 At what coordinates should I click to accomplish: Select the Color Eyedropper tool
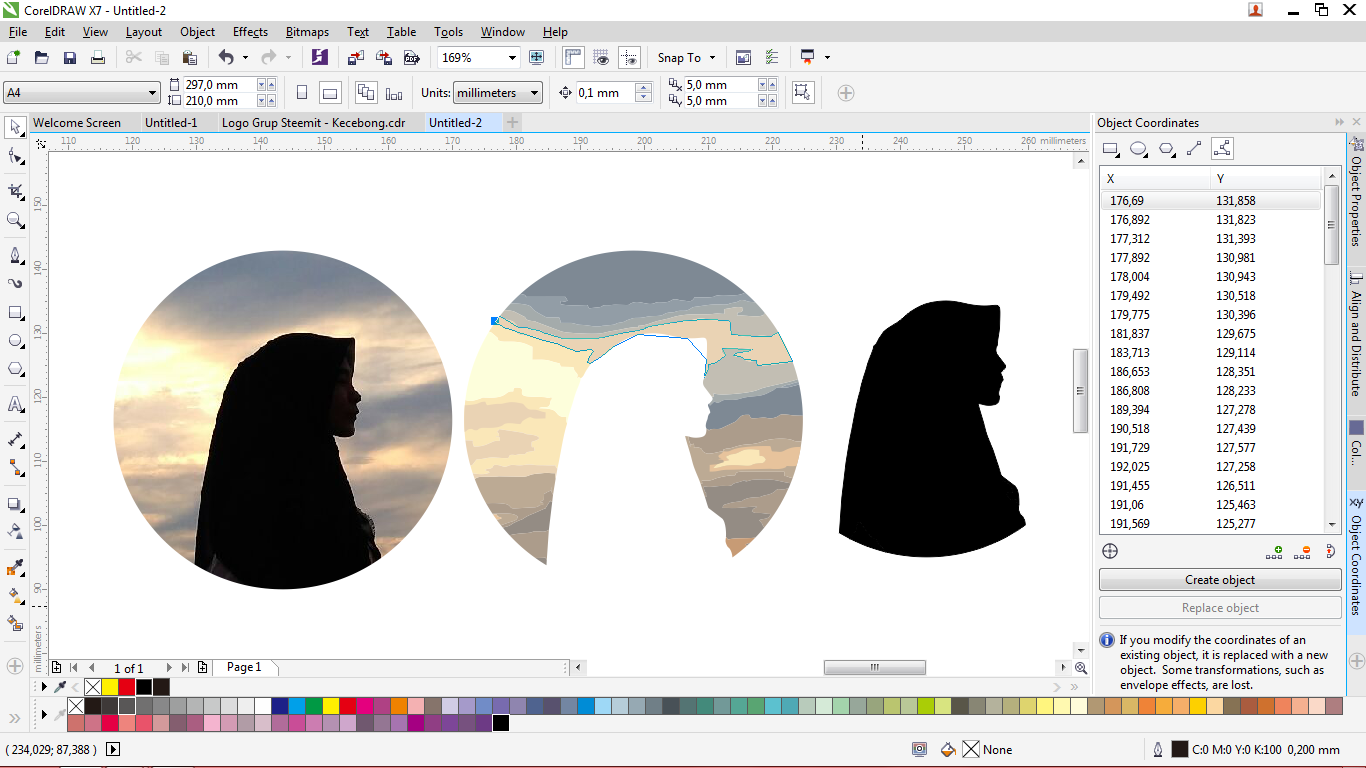(x=15, y=568)
